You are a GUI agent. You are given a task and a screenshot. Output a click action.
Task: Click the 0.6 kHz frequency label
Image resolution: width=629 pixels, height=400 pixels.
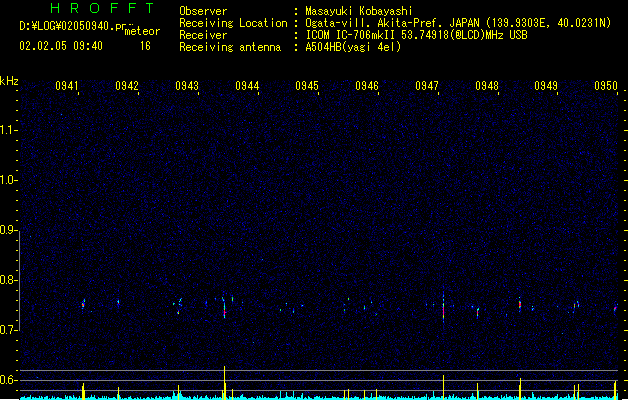[x=7, y=380]
